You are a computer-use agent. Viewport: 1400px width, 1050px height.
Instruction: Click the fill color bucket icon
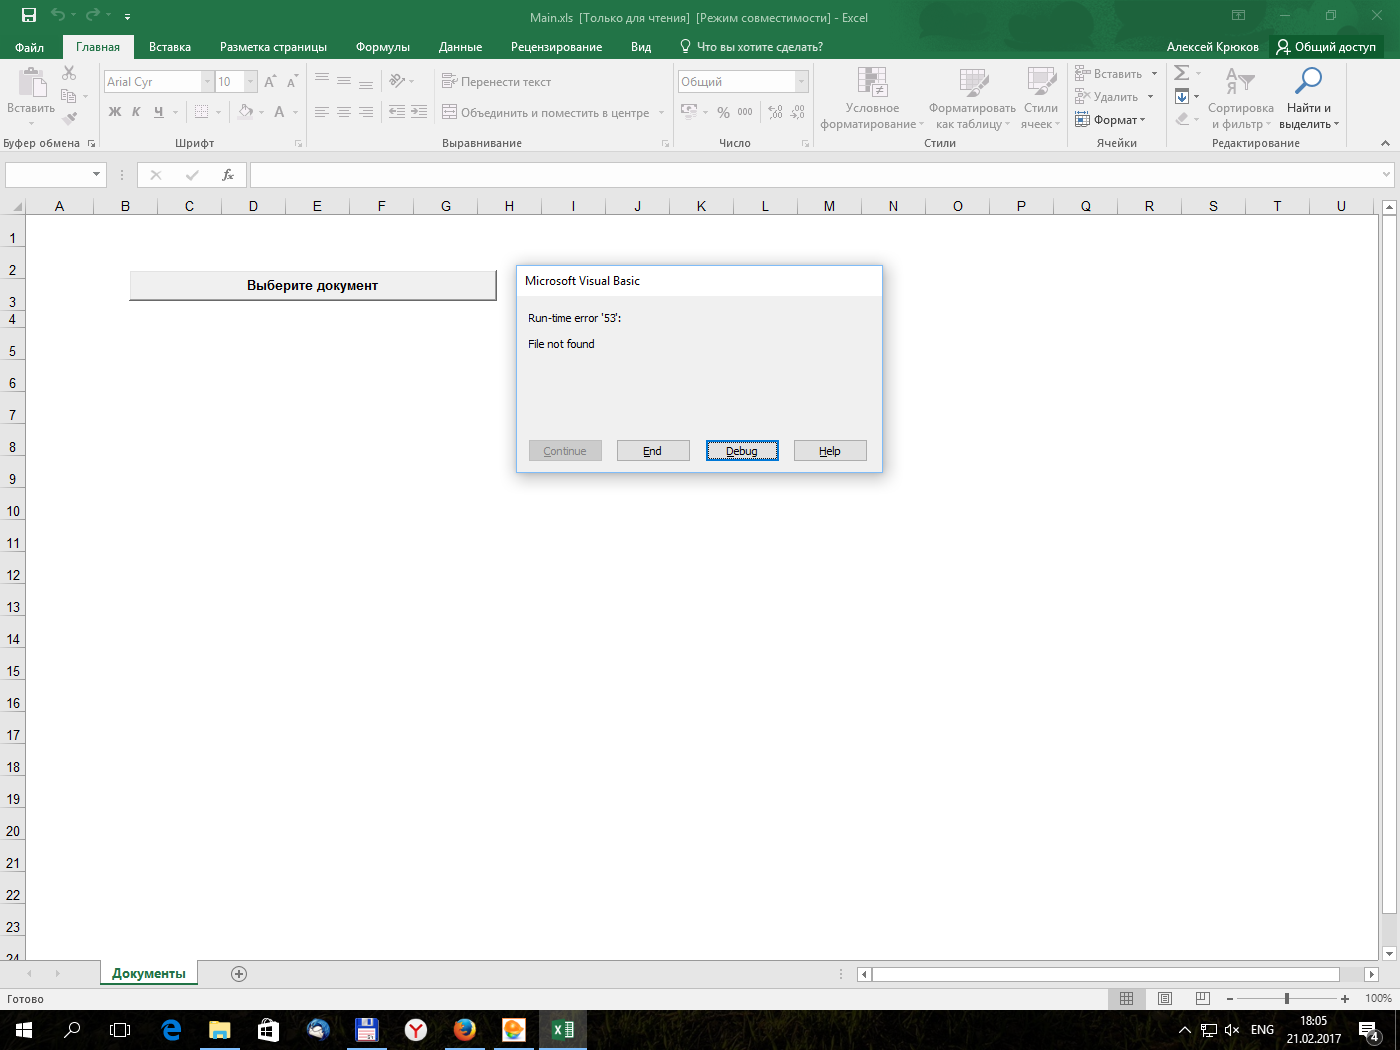click(x=246, y=112)
